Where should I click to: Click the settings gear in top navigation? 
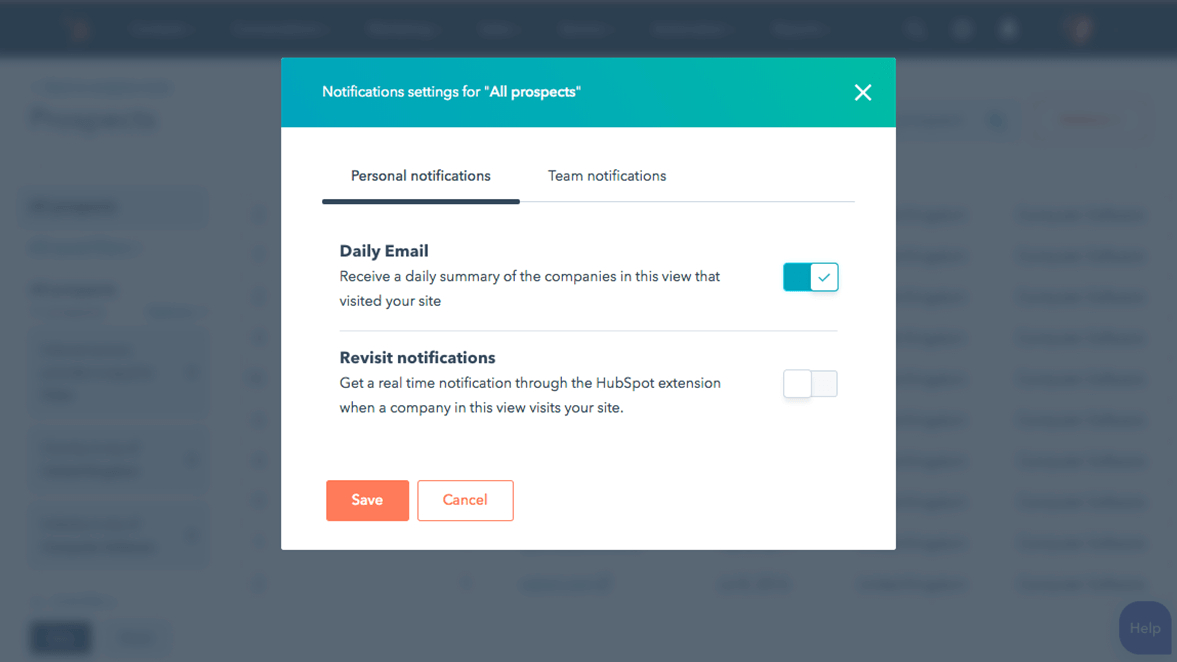tap(962, 29)
